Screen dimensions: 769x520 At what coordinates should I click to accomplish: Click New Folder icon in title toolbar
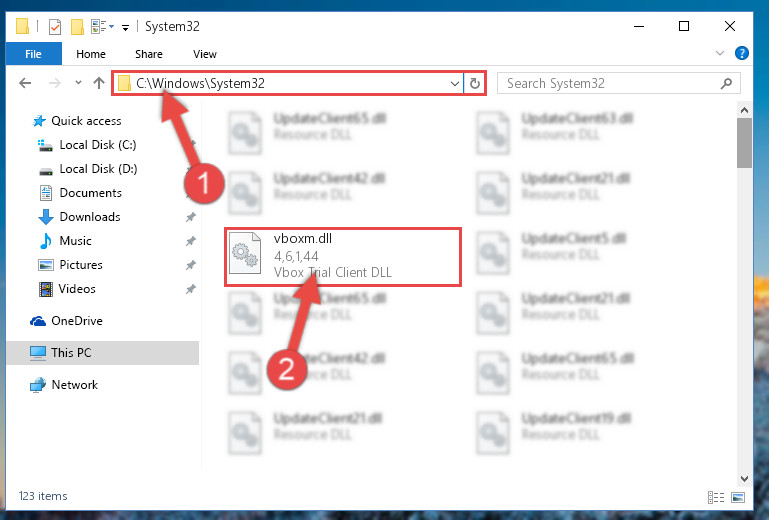click(77, 26)
